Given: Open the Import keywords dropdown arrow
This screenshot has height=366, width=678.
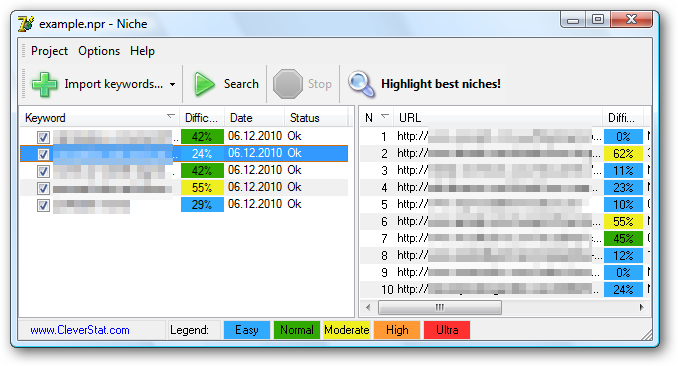Looking at the screenshot, I should (x=173, y=84).
